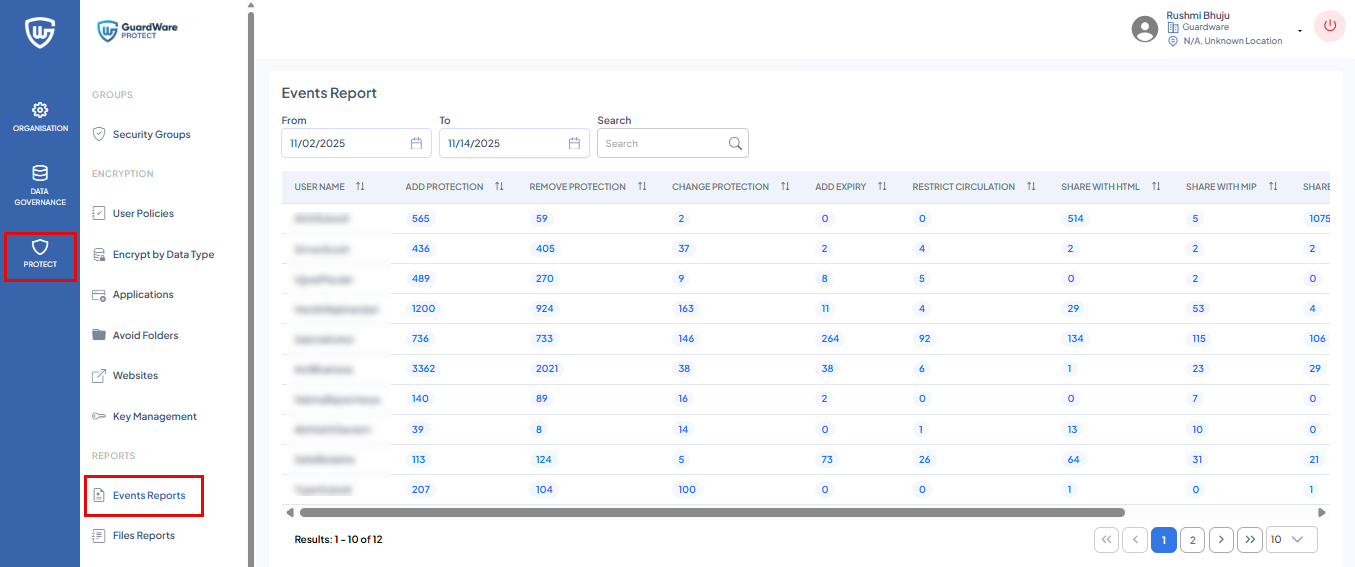Sort table by User Name column
The image size is (1355, 567).
(x=360, y=187)
